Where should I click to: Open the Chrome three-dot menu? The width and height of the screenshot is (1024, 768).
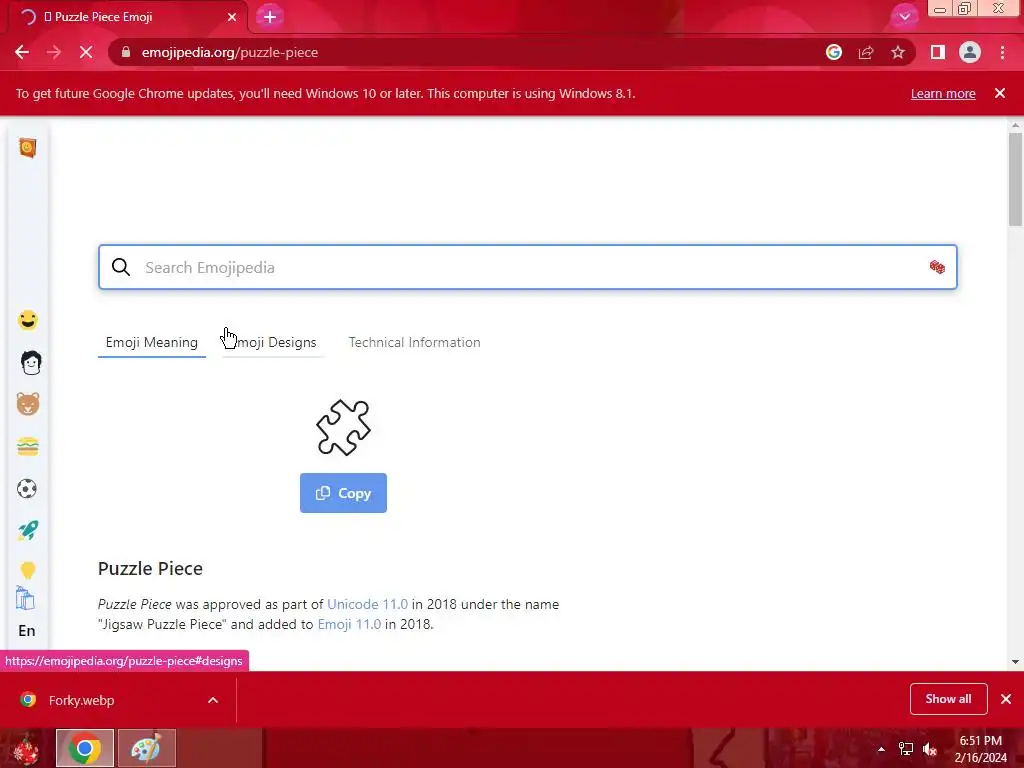point(1002,52)
